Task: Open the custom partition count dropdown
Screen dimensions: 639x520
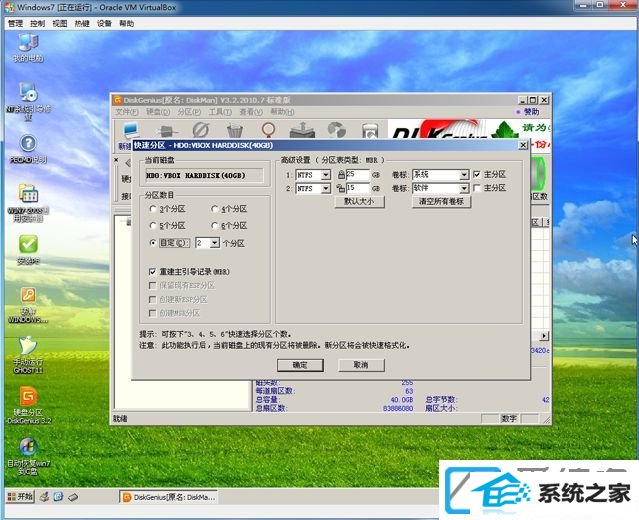Action: pos(215,243)
